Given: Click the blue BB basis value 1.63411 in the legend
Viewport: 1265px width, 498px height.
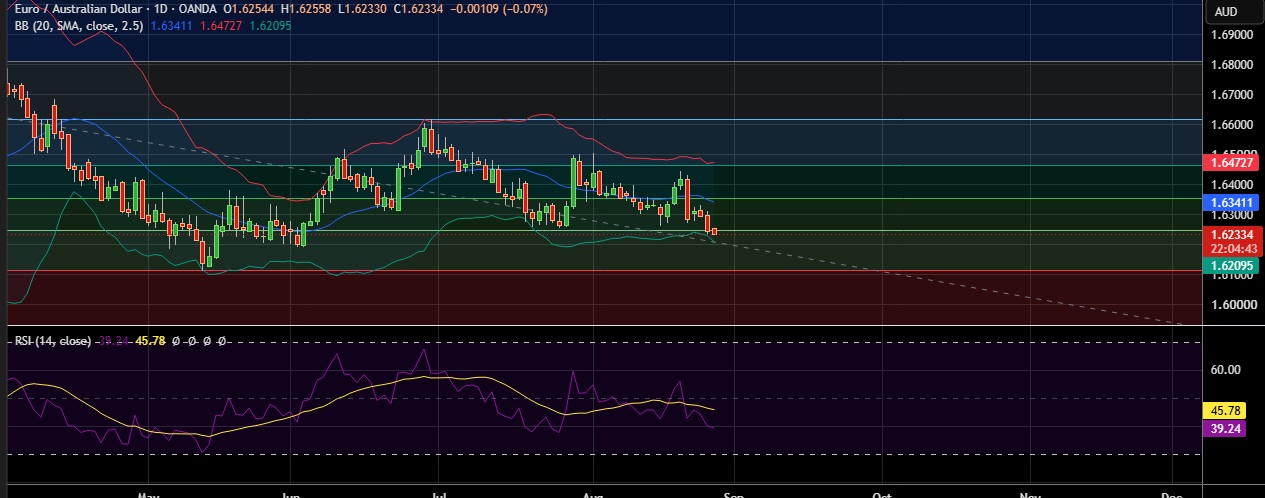Looking at the screenshot, I should (x=169, y=27).
